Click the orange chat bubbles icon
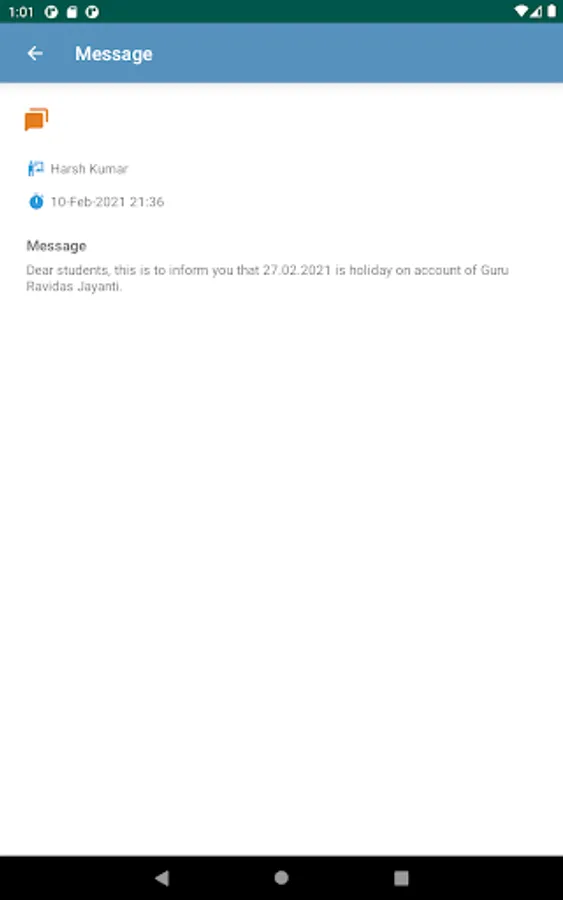Viewport: 563px width, 900px height. [36, 119]
